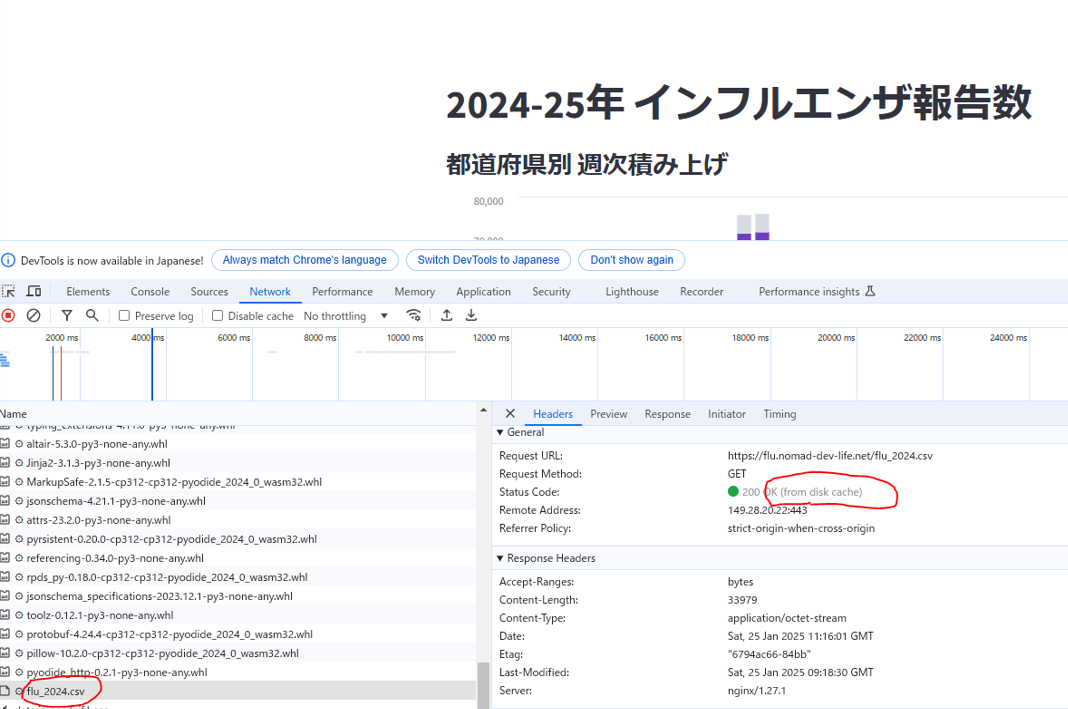Viewport: 1068px width, 709px height.
Task: Toggle the device toolbar icon
Action: [x=34, y=292]
